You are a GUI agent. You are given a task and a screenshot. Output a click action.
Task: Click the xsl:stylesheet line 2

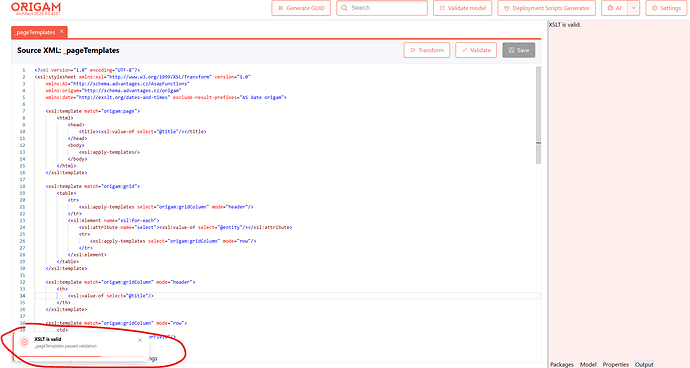pyautogui.click(x=143, y=77)
